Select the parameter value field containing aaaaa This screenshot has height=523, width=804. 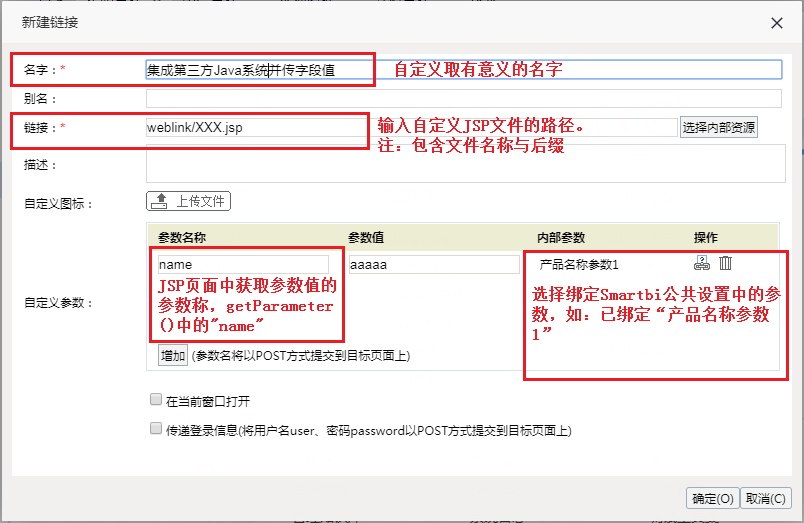tap(434, 265)
